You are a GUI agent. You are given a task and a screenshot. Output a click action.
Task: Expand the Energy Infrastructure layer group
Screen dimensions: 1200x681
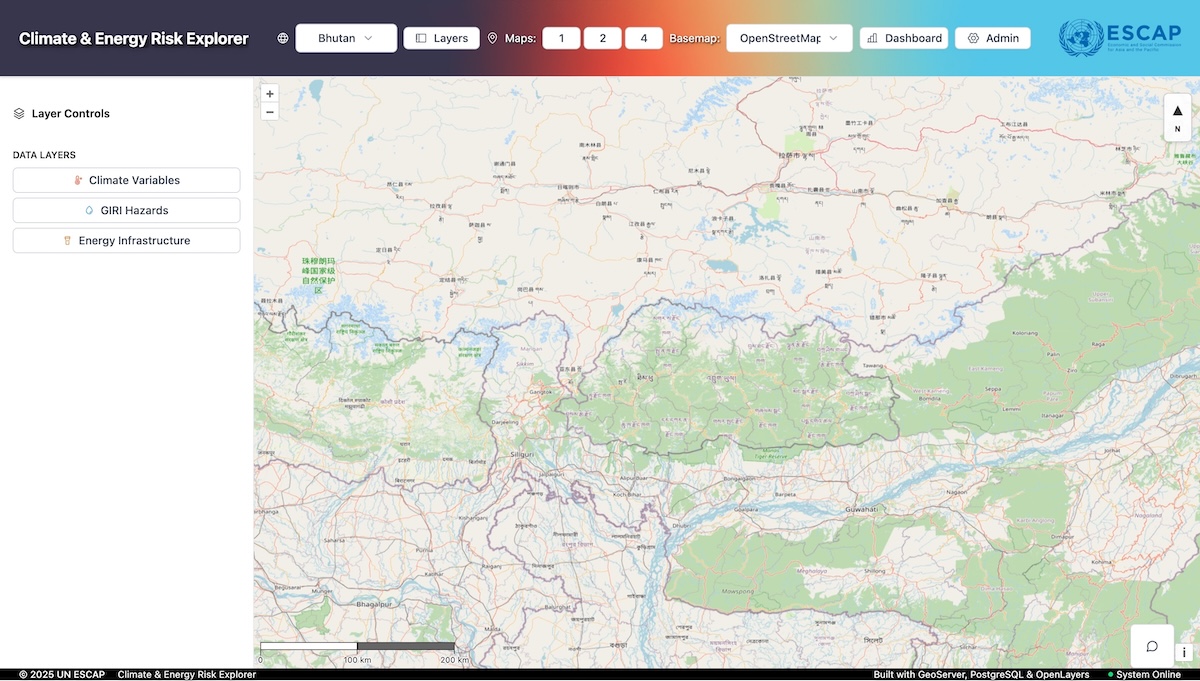click(126, 240)
